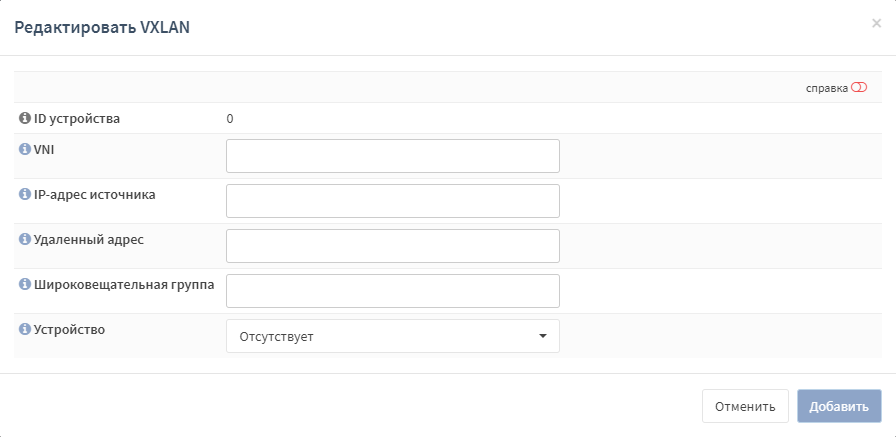This screenshot has width=896, height=437.
Task: Select the Удаленный адрес text box
Action: click(x=393, y=246)
